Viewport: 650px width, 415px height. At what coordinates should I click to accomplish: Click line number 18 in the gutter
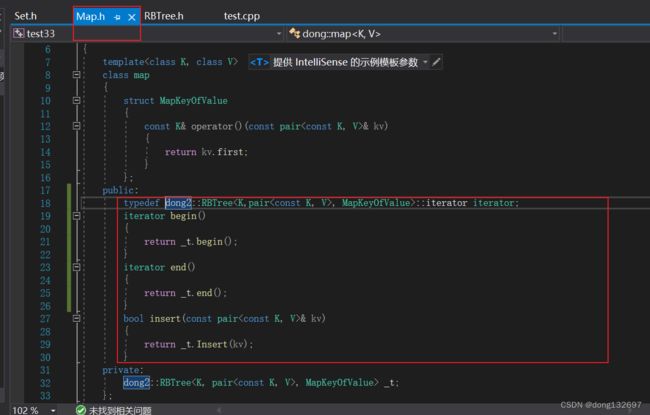point(46,203)
